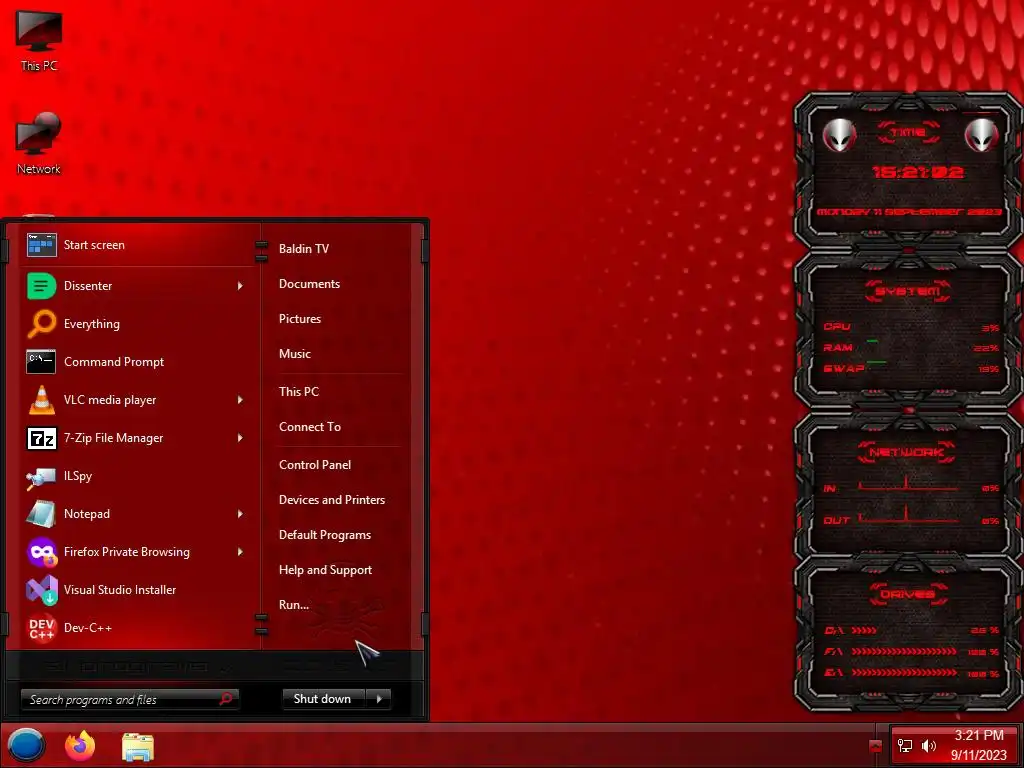Open the 7-Zip File Manager icon
This screenshot has height=768, width=1024.
(41, 438)
